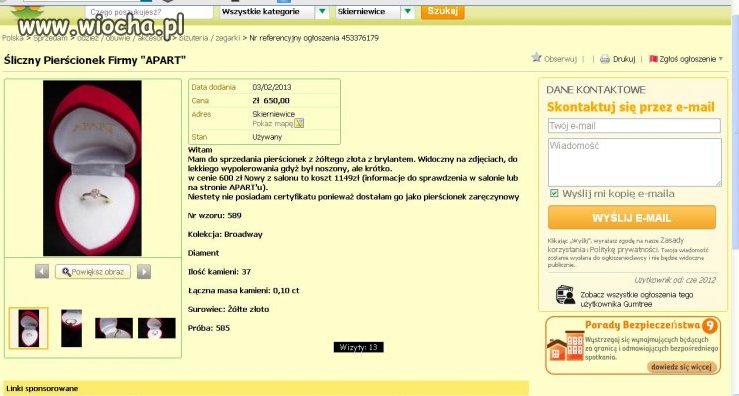Click the Polska breadcrumb link
This screenshot has width=739, height=396.
12,38
